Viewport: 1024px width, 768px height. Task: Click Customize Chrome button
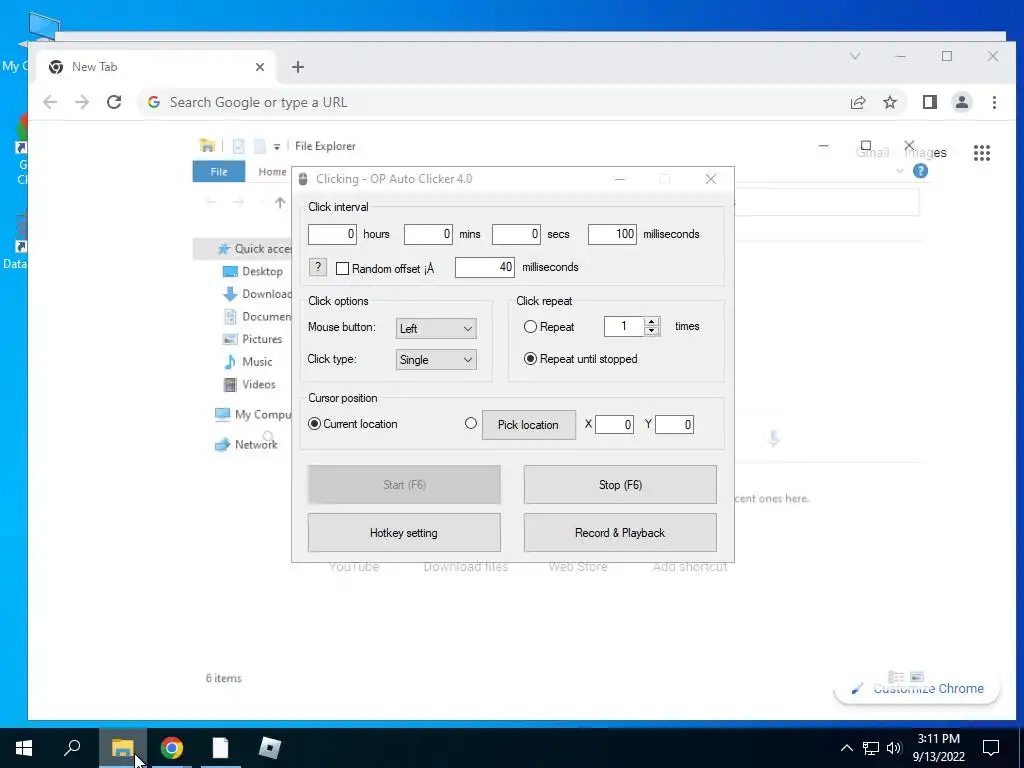pos(917,688)
